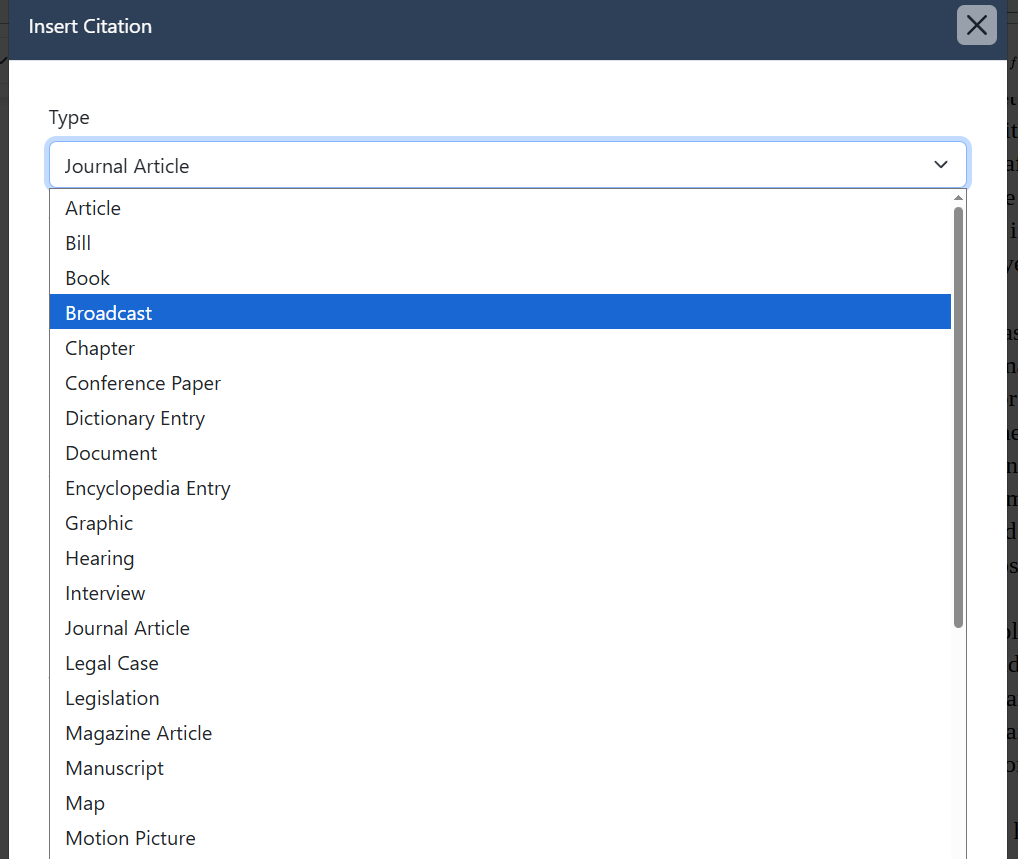
Task: Close the Insert Citation dialog
Action: click(x=976, y=26)
